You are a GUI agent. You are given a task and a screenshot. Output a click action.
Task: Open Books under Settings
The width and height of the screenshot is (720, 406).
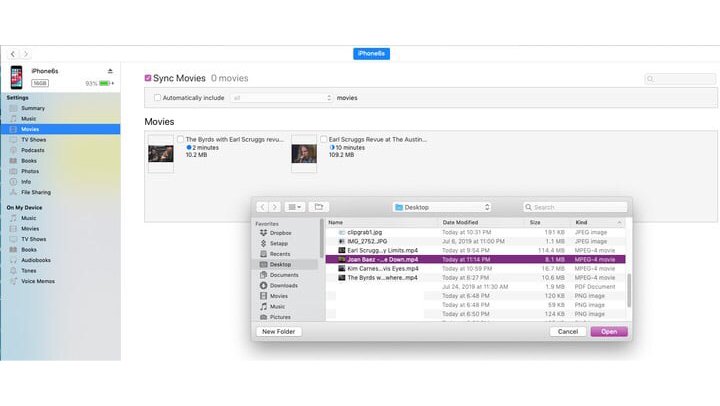[29, 161]
